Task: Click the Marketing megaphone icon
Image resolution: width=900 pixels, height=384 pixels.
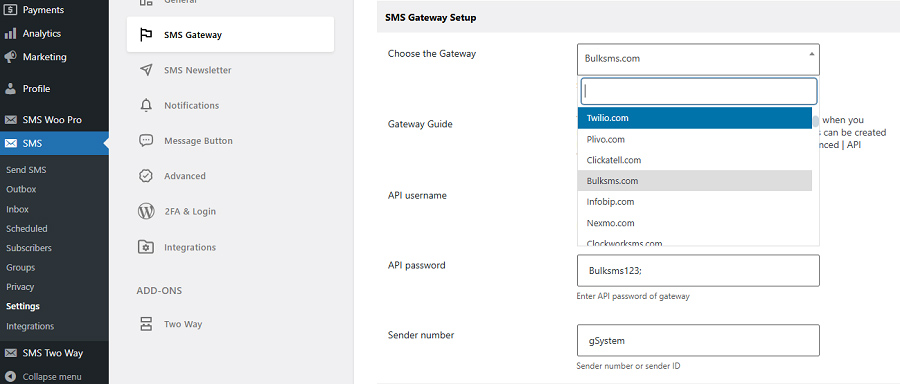Action: click(x=10, y=57)
